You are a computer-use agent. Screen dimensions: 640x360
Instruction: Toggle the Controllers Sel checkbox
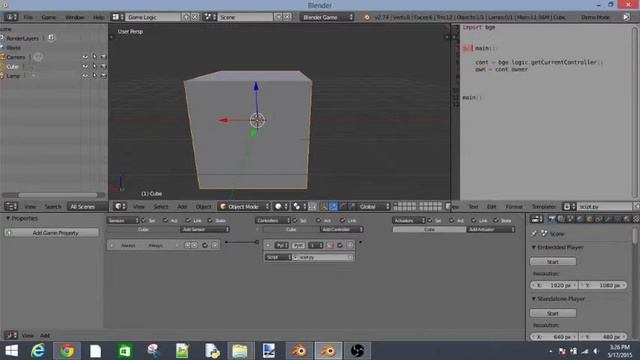click(295, 220)
